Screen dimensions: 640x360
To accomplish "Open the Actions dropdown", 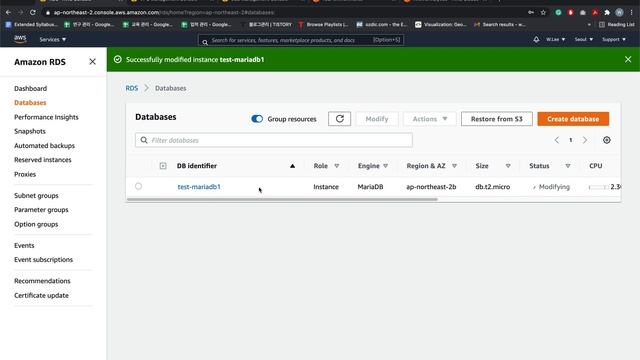I will tap(429, 119).
